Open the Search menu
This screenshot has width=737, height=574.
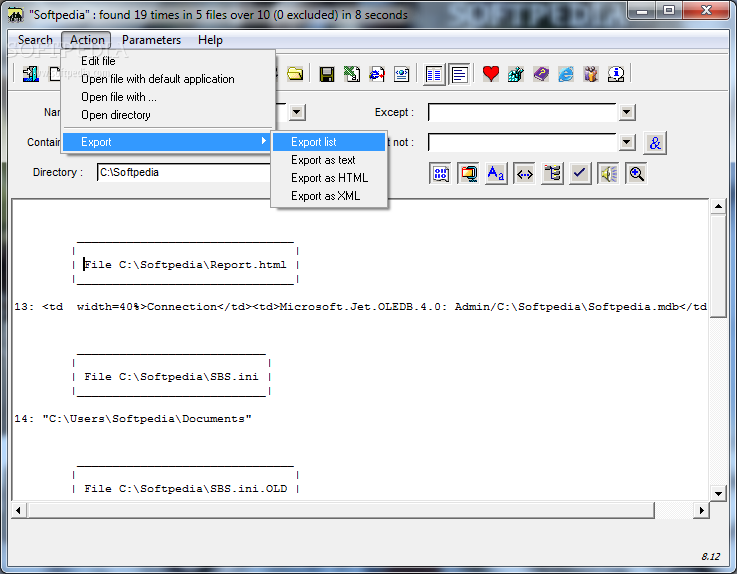point(35,40)
